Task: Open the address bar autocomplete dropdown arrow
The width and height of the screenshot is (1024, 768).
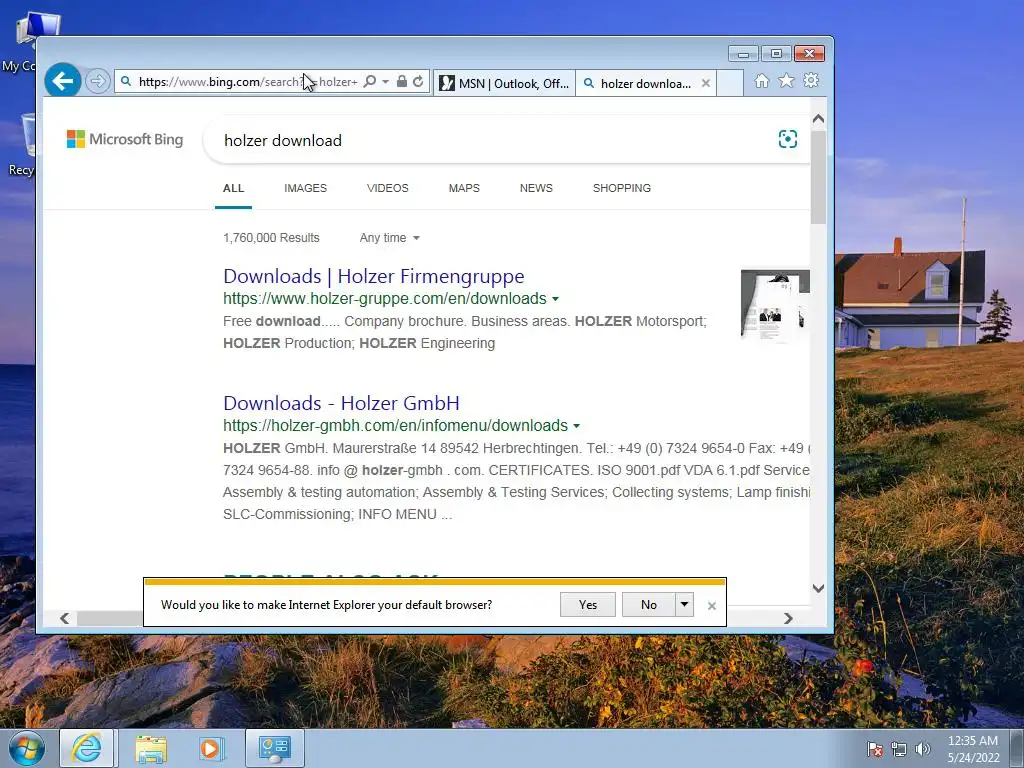Action: click(x=385, y=82)
